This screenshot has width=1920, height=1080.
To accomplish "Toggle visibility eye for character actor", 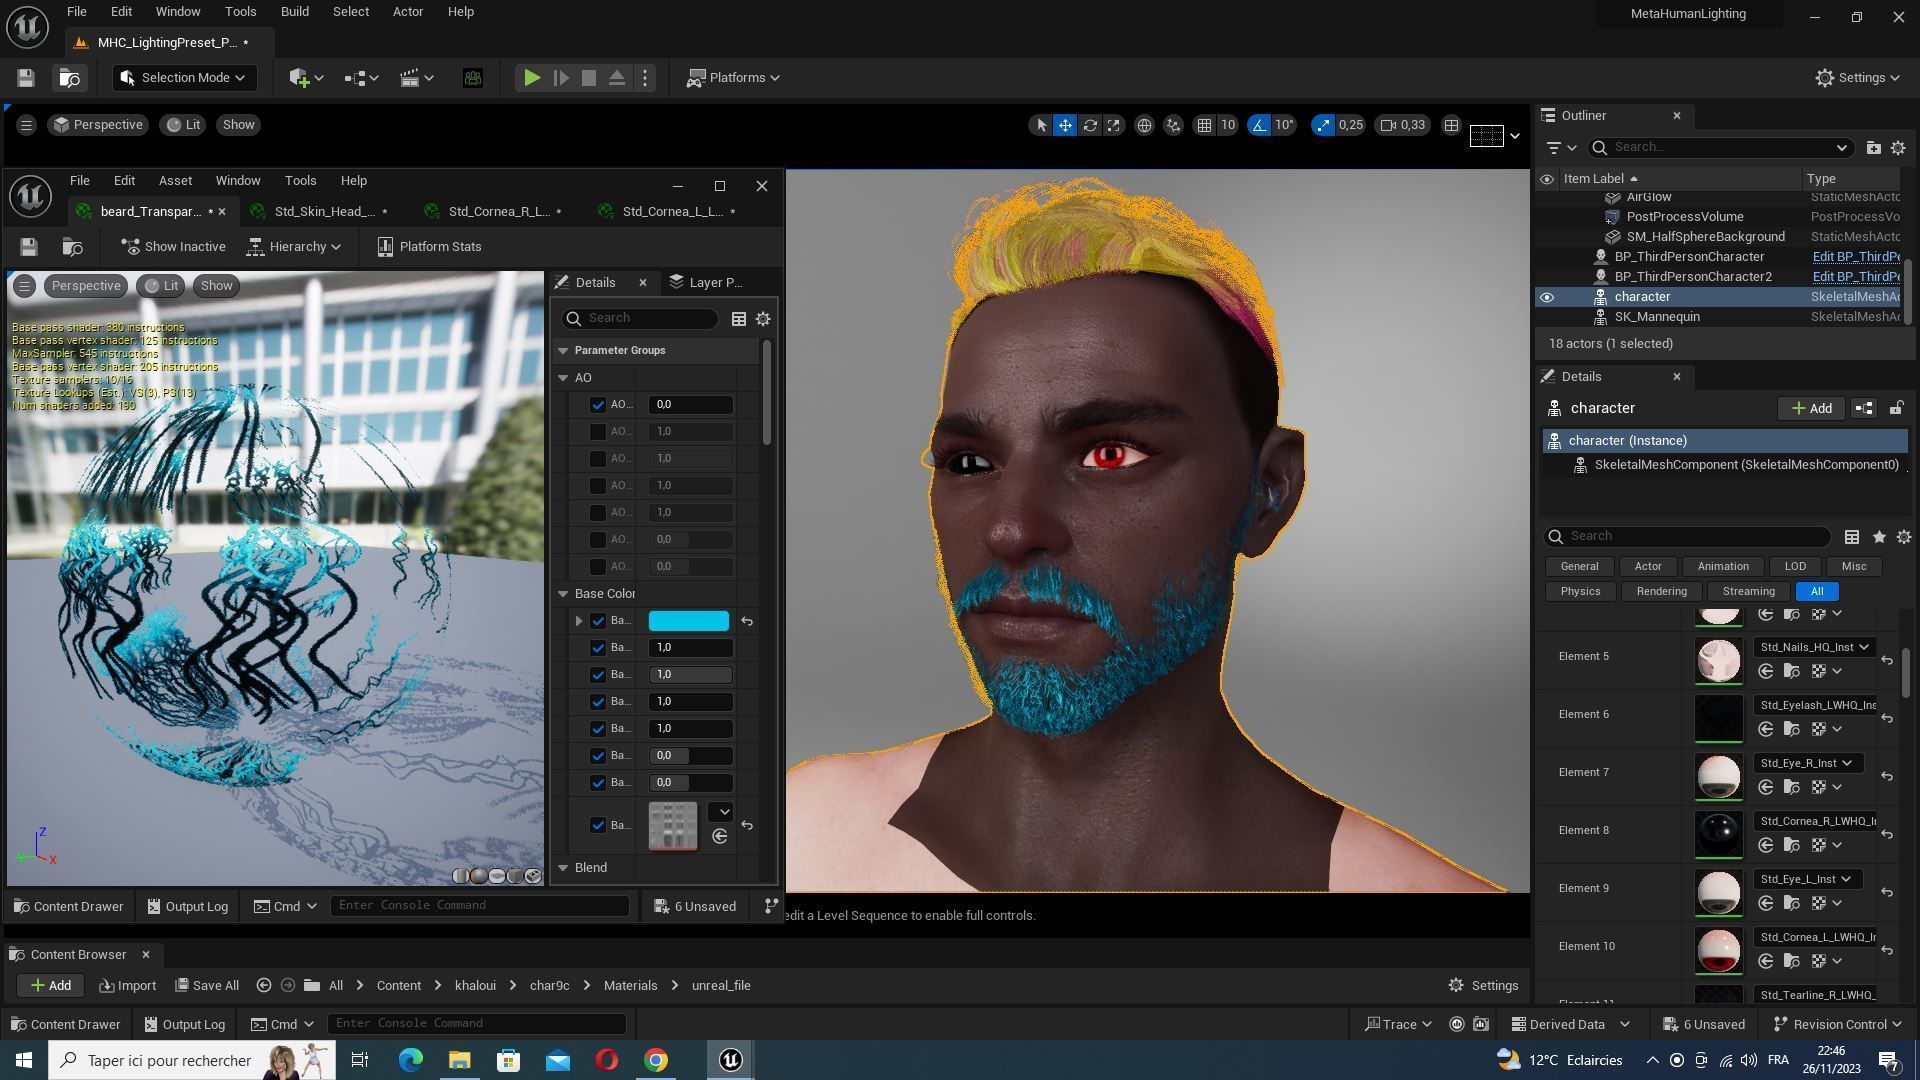I will (1547, 297).
